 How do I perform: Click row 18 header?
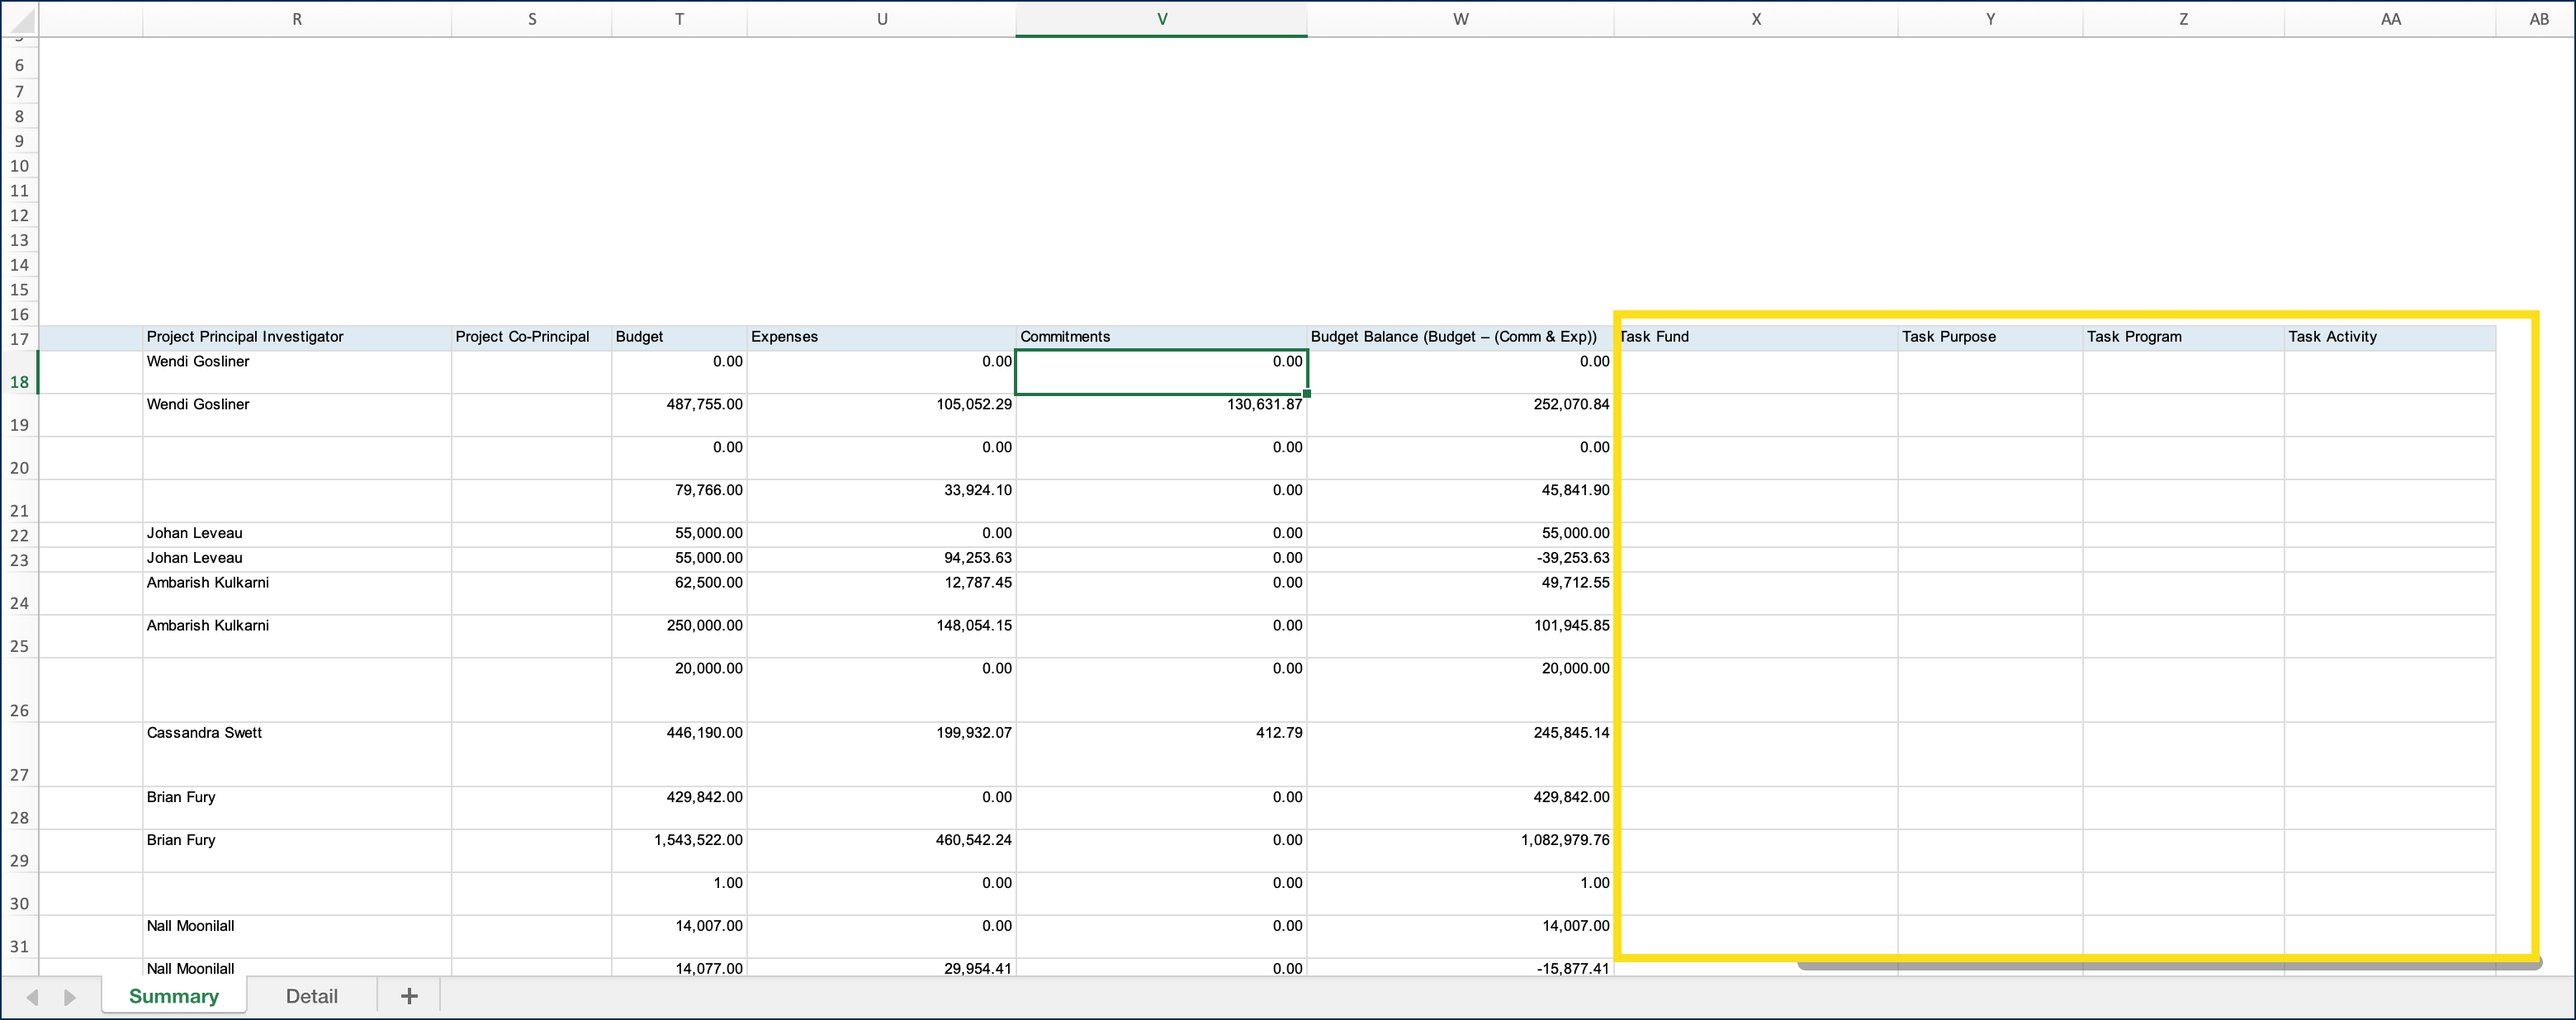tap(19, 372)
